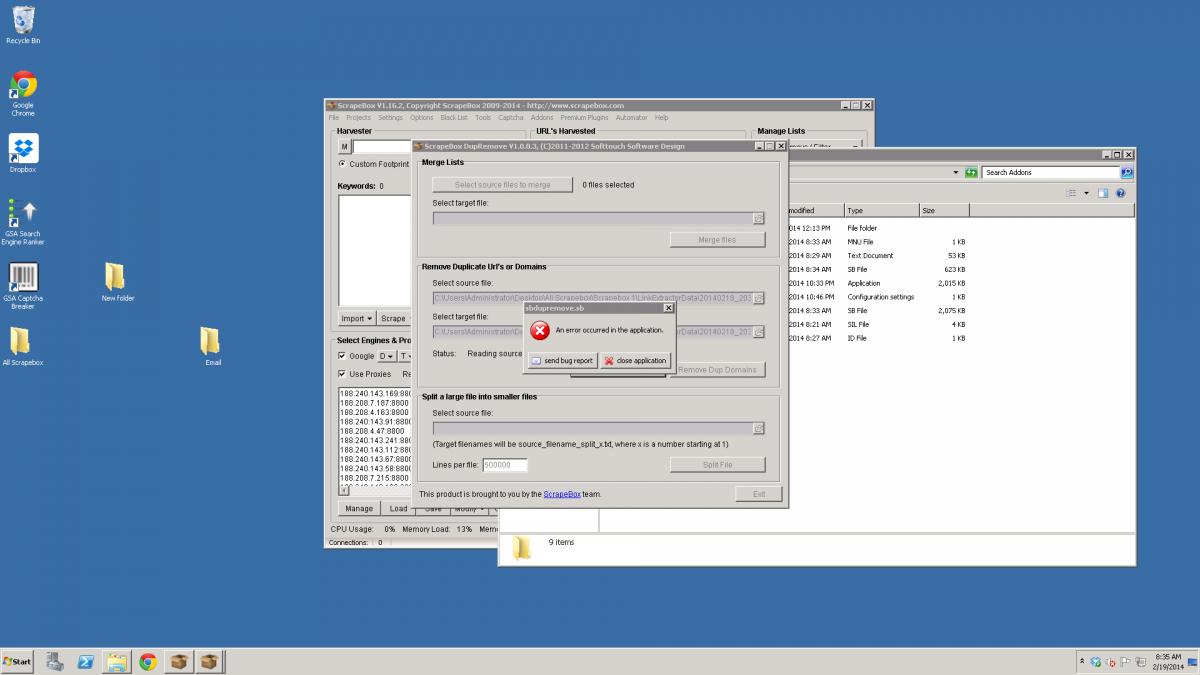Viewport: 1200px width, 675px height.
Task: Open the Dropbox desktop shortcut
Action: 23,153
